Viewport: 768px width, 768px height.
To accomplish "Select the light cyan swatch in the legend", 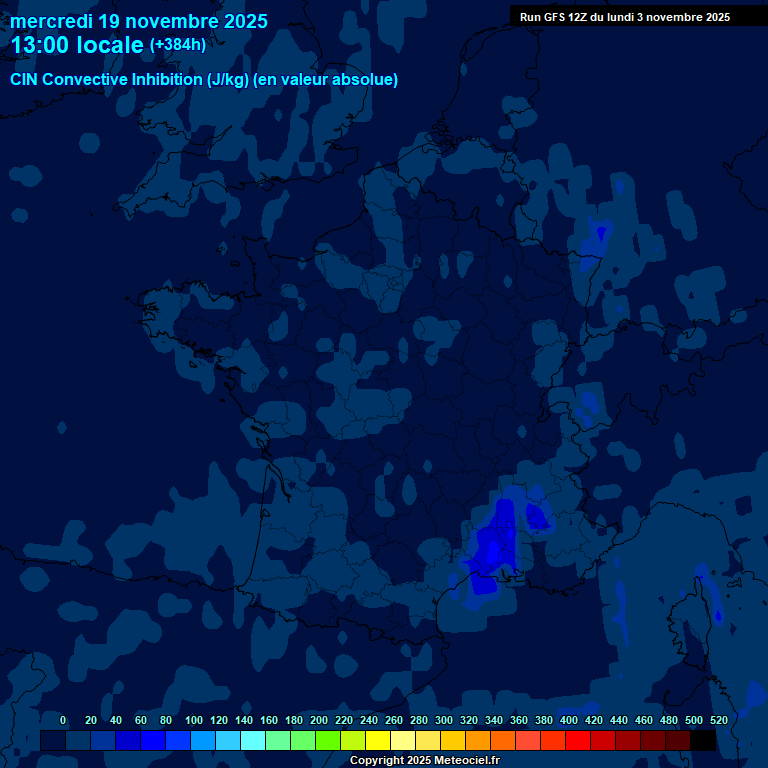I will click(253, 740).
